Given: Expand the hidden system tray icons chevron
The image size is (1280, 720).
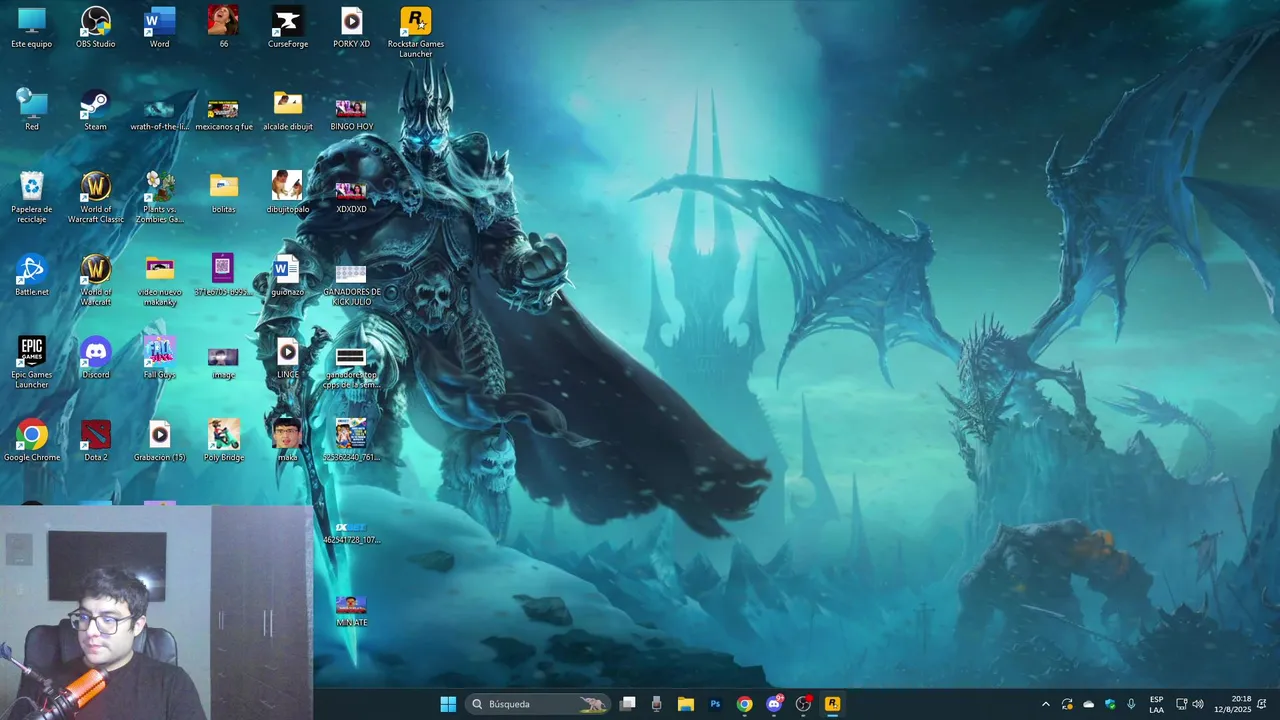Looking at the screenshot, I should (x=1046, y=704).
